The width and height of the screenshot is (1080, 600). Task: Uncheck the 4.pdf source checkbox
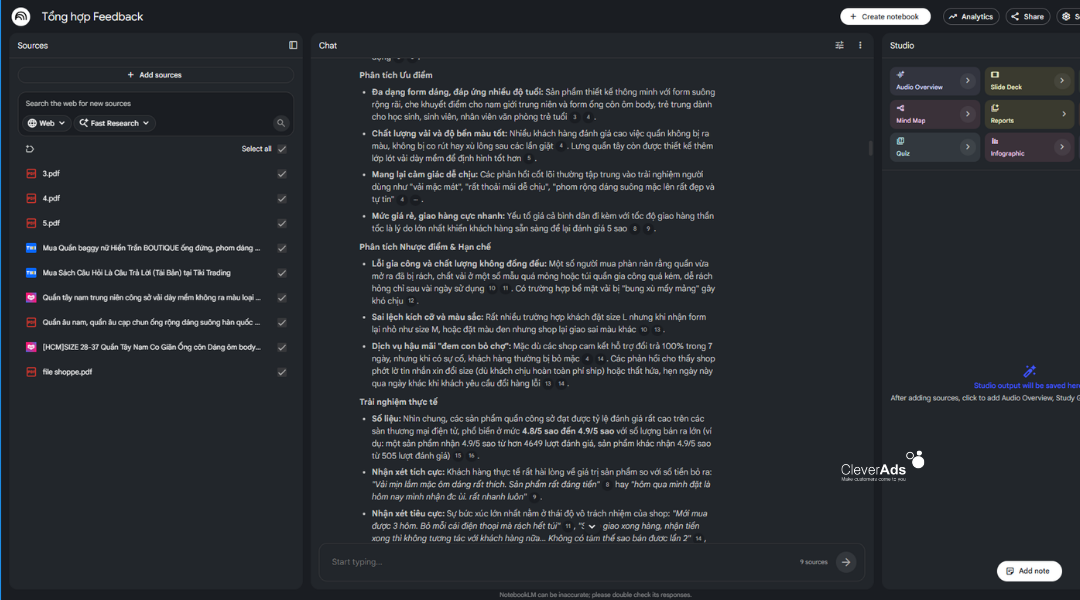[282, 198]
